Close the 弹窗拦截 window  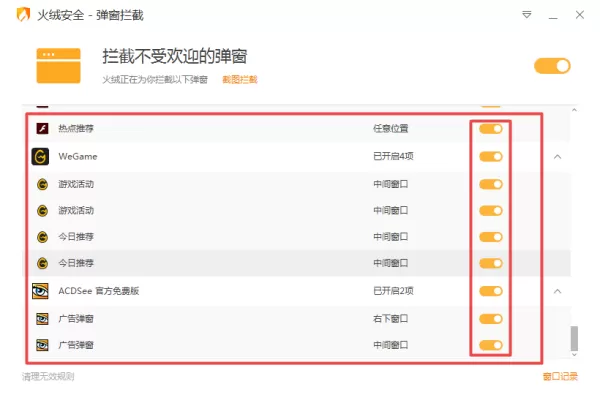coord(580,15)
